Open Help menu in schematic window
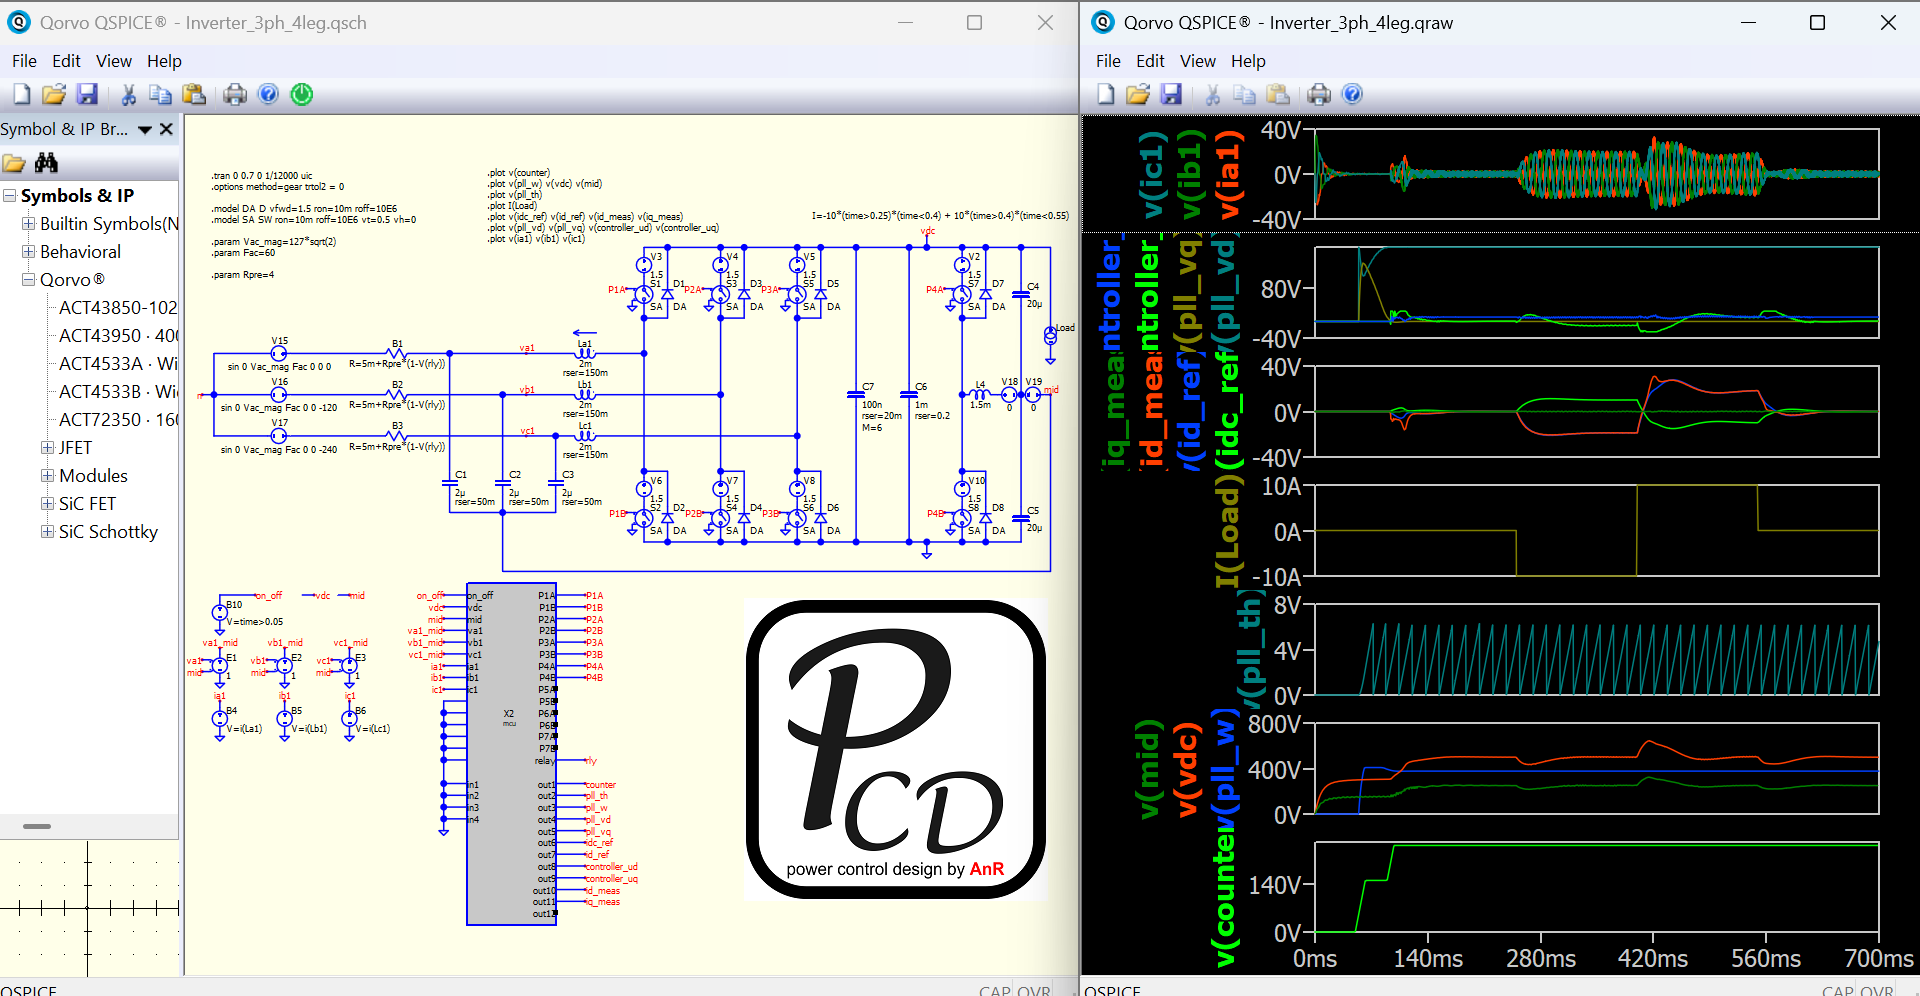 164,61
